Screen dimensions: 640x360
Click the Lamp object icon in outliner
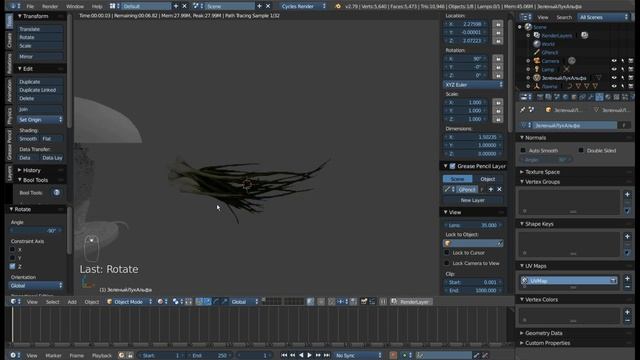[x=537, y=69]
